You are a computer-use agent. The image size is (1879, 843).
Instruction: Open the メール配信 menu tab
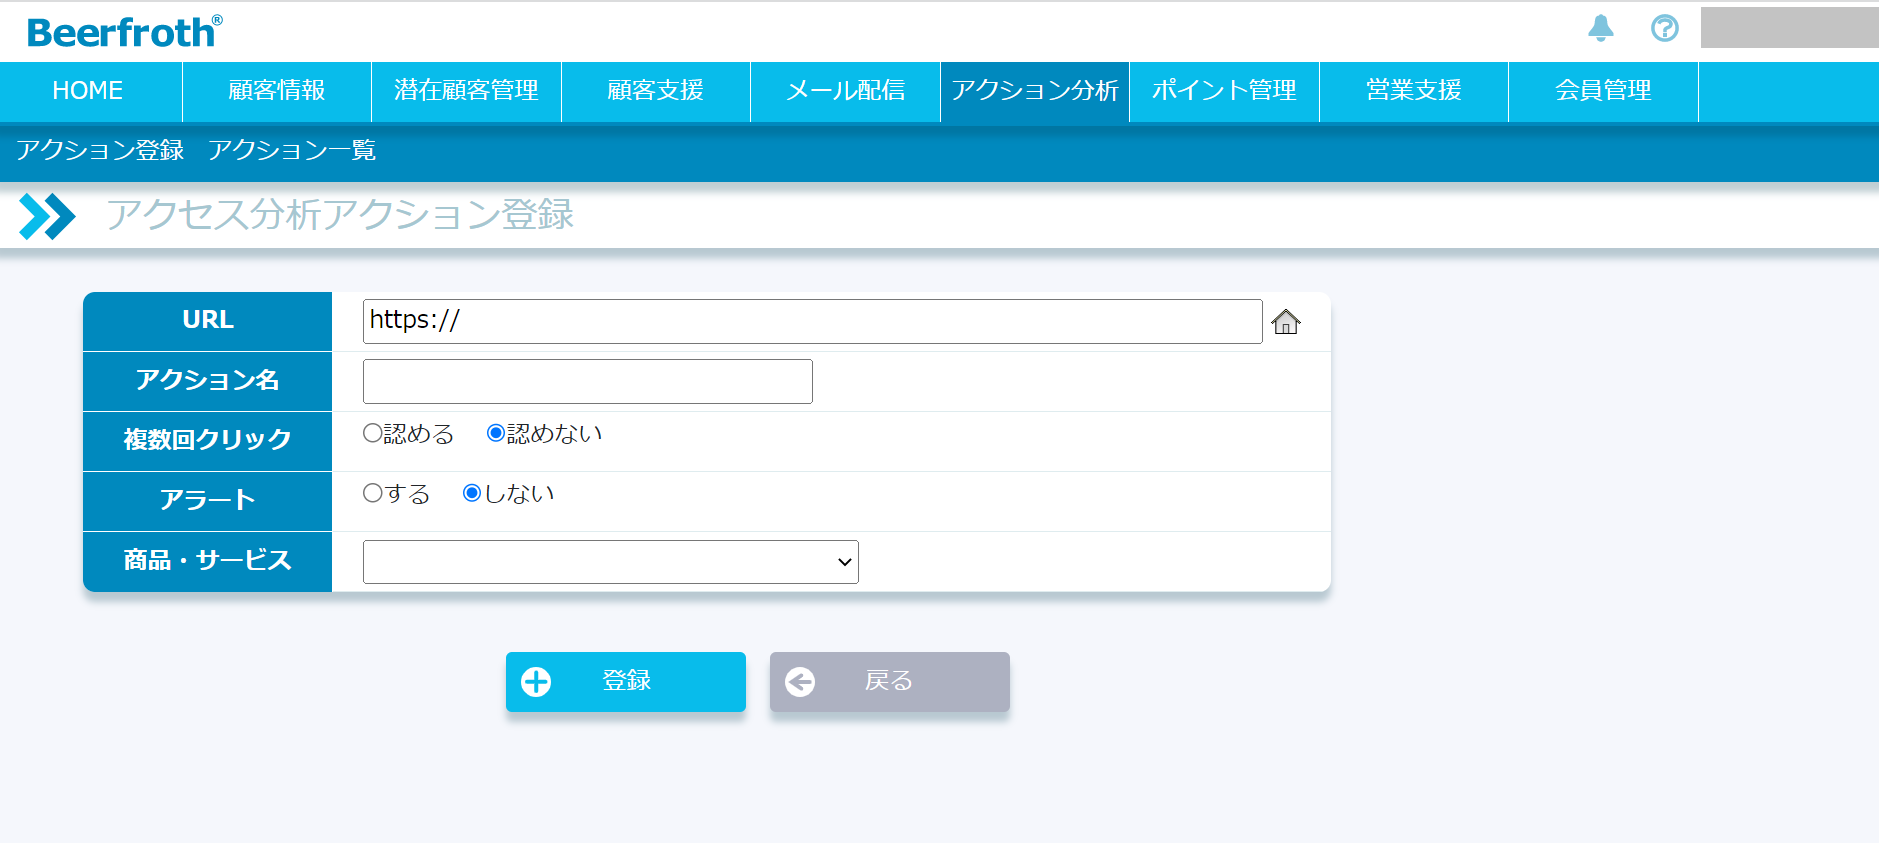(845, 91)
